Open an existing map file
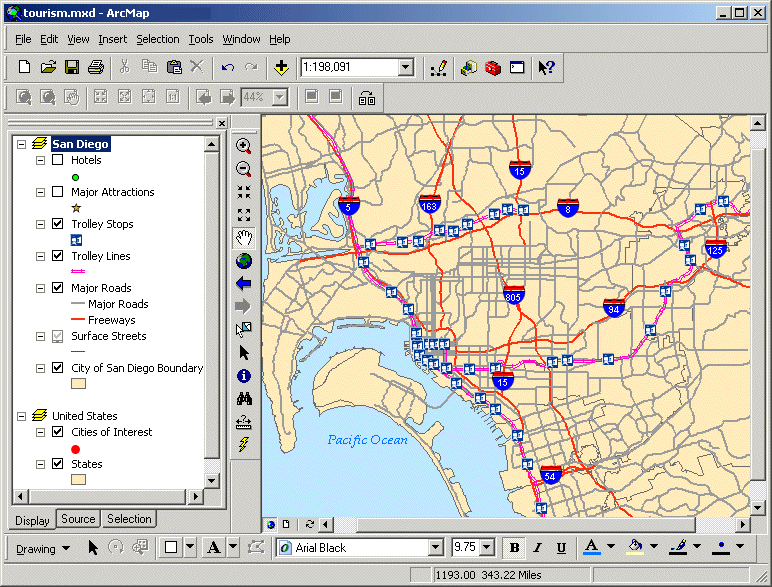 click(x=48, y=67)
